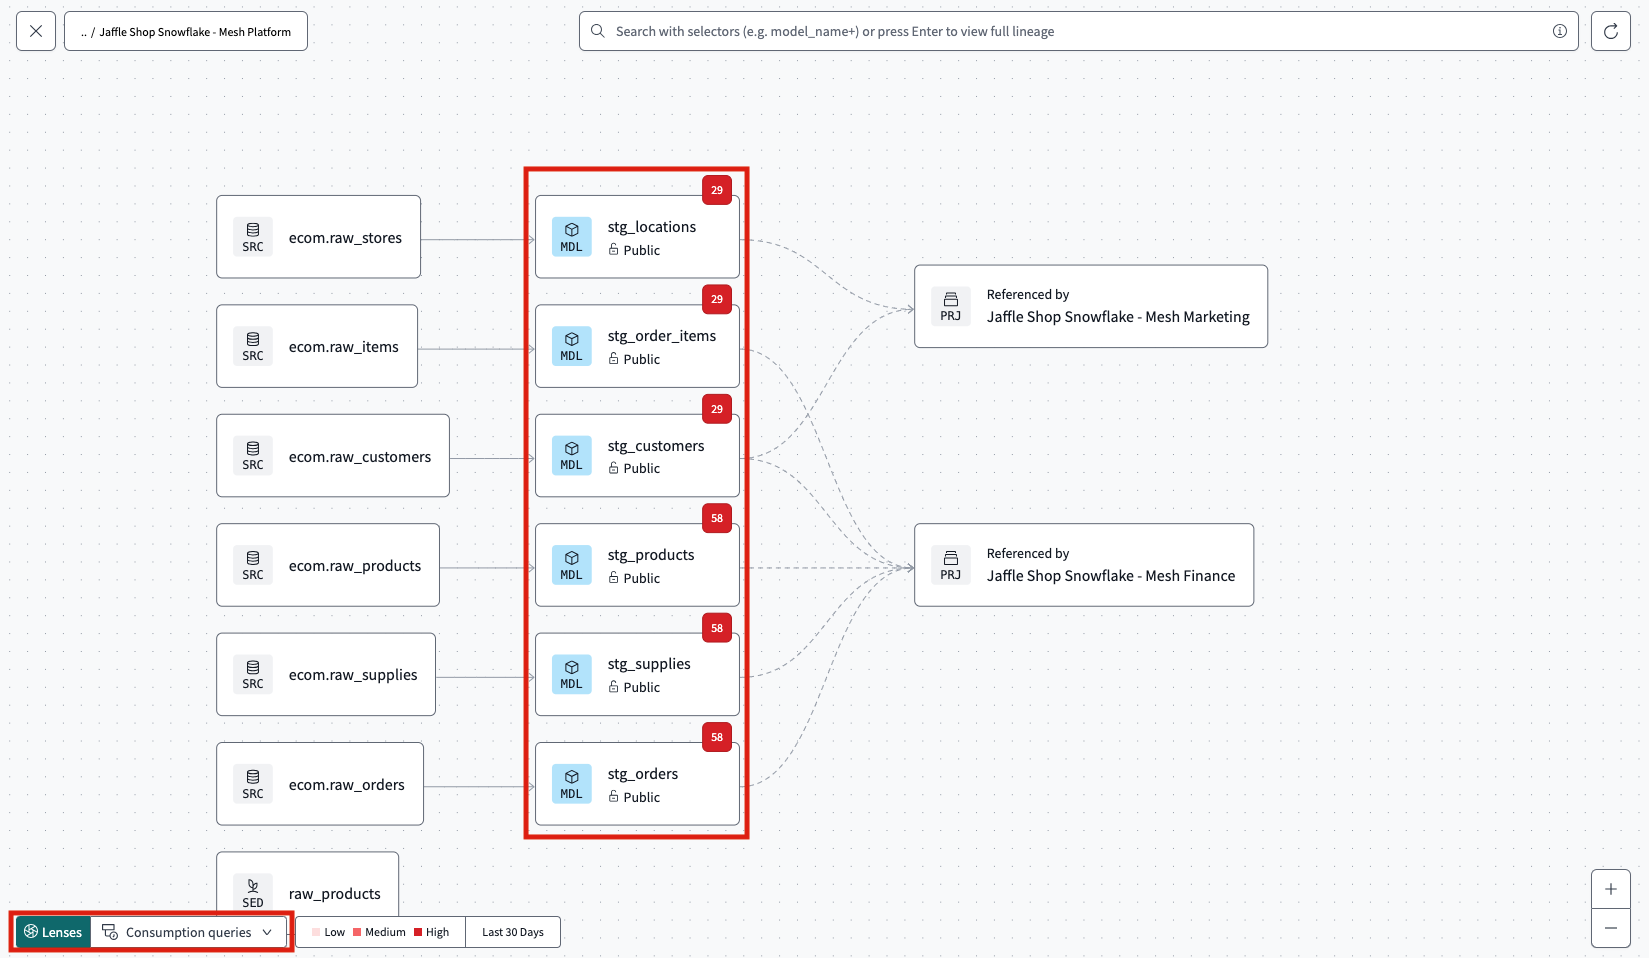
Task: Click the refresh lineage icon
Action: tap(1610, 31)
